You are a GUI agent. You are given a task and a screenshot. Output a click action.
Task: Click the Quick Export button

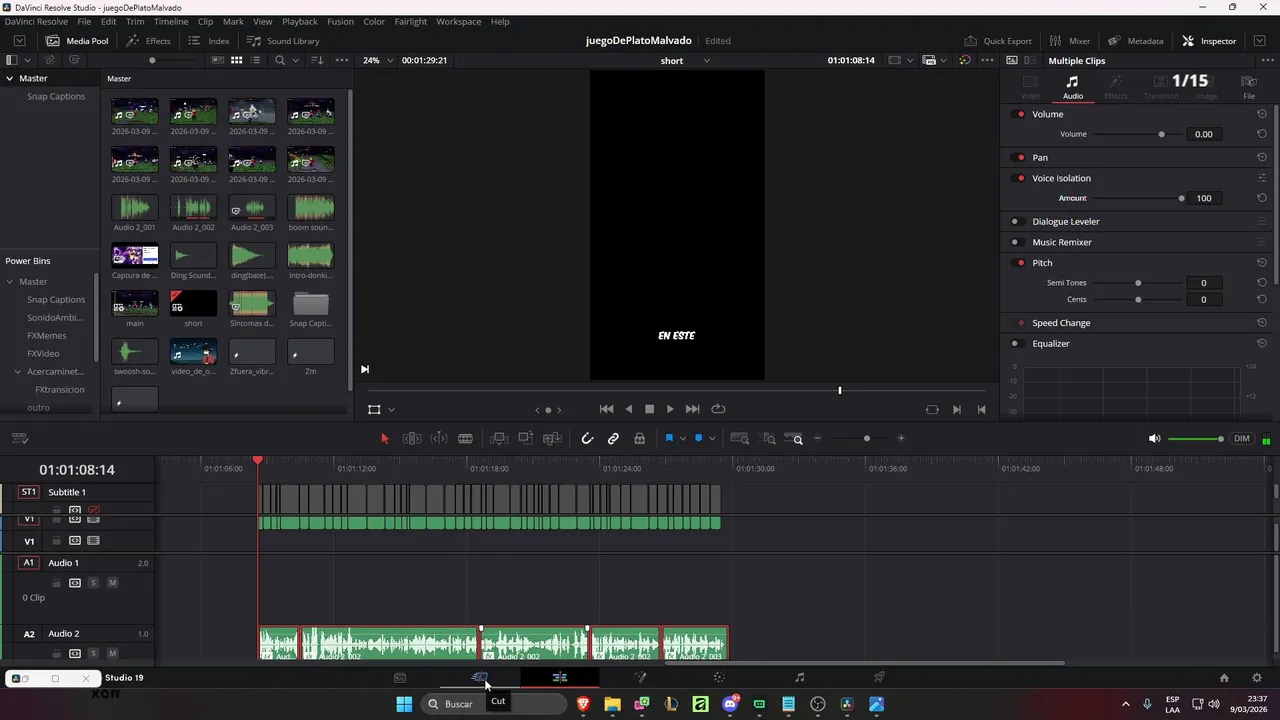[x=997, y=41]
